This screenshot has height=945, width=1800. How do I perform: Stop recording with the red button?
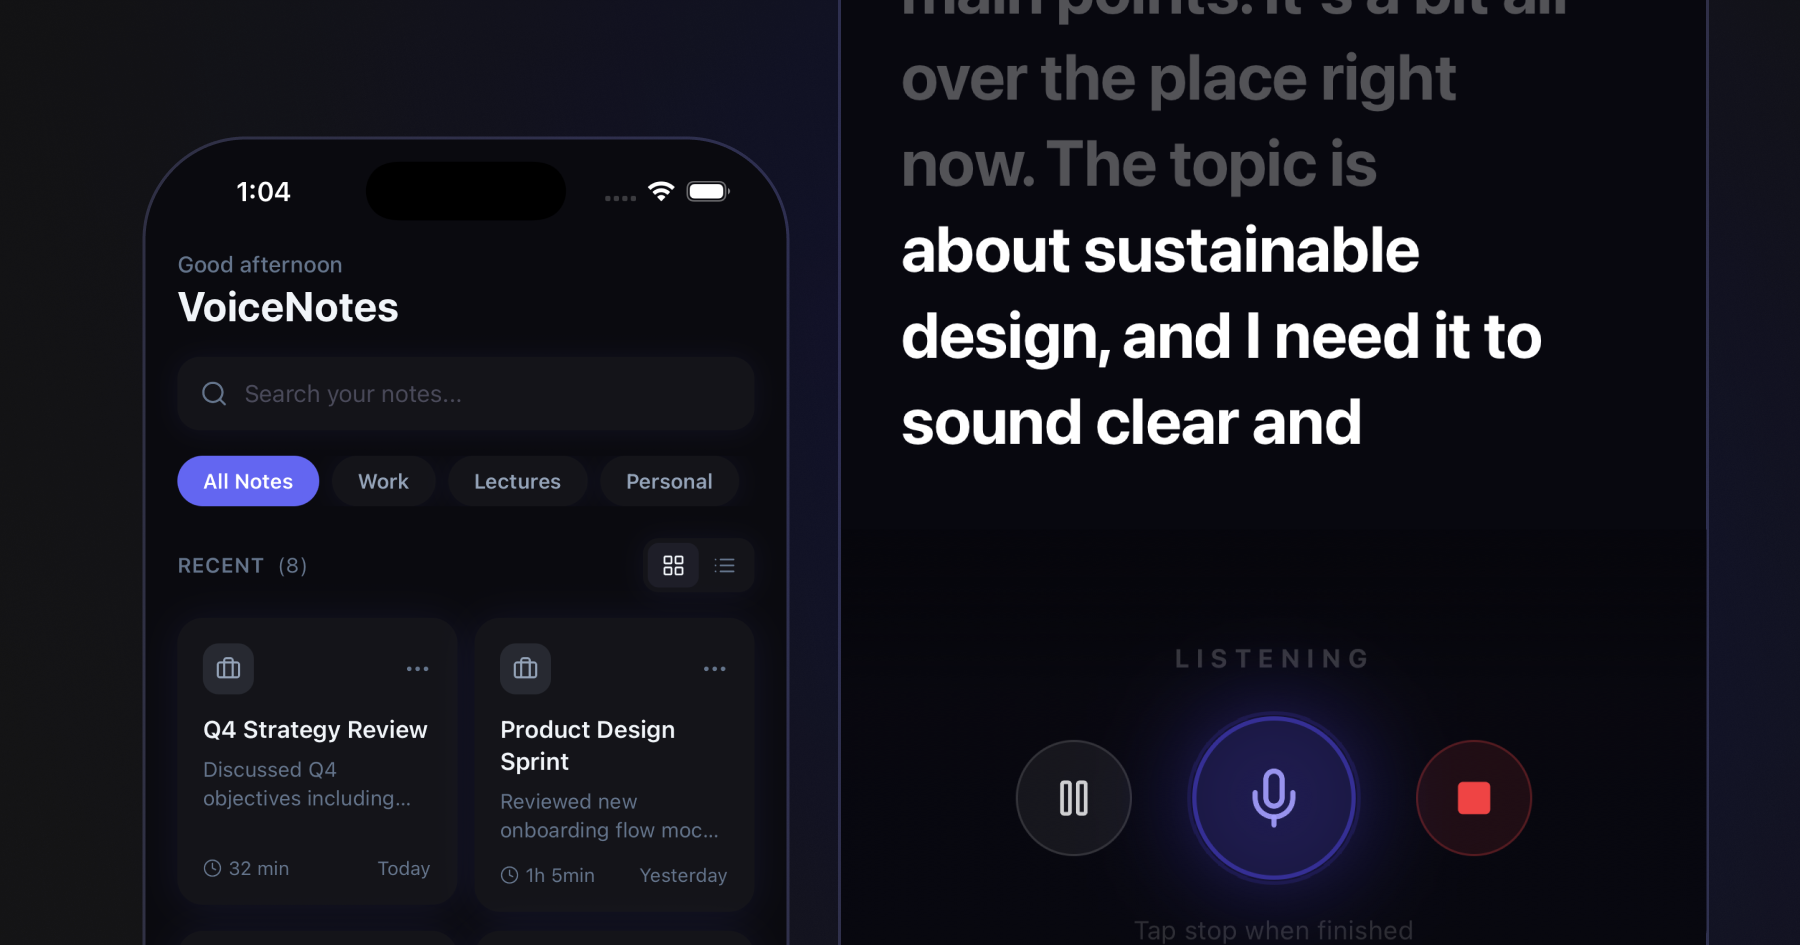[1473, 798]
